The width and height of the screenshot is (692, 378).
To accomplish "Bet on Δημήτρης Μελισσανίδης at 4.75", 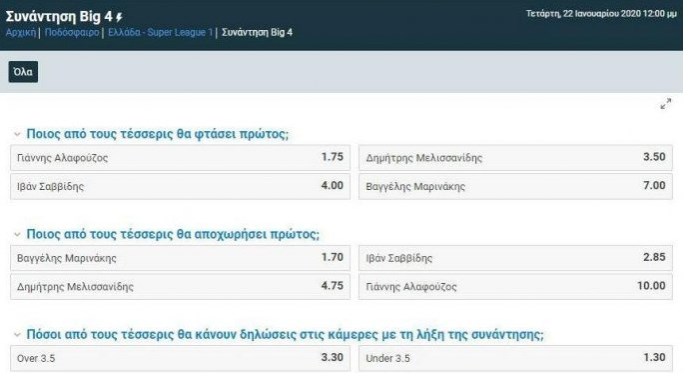I will point(180,287).
